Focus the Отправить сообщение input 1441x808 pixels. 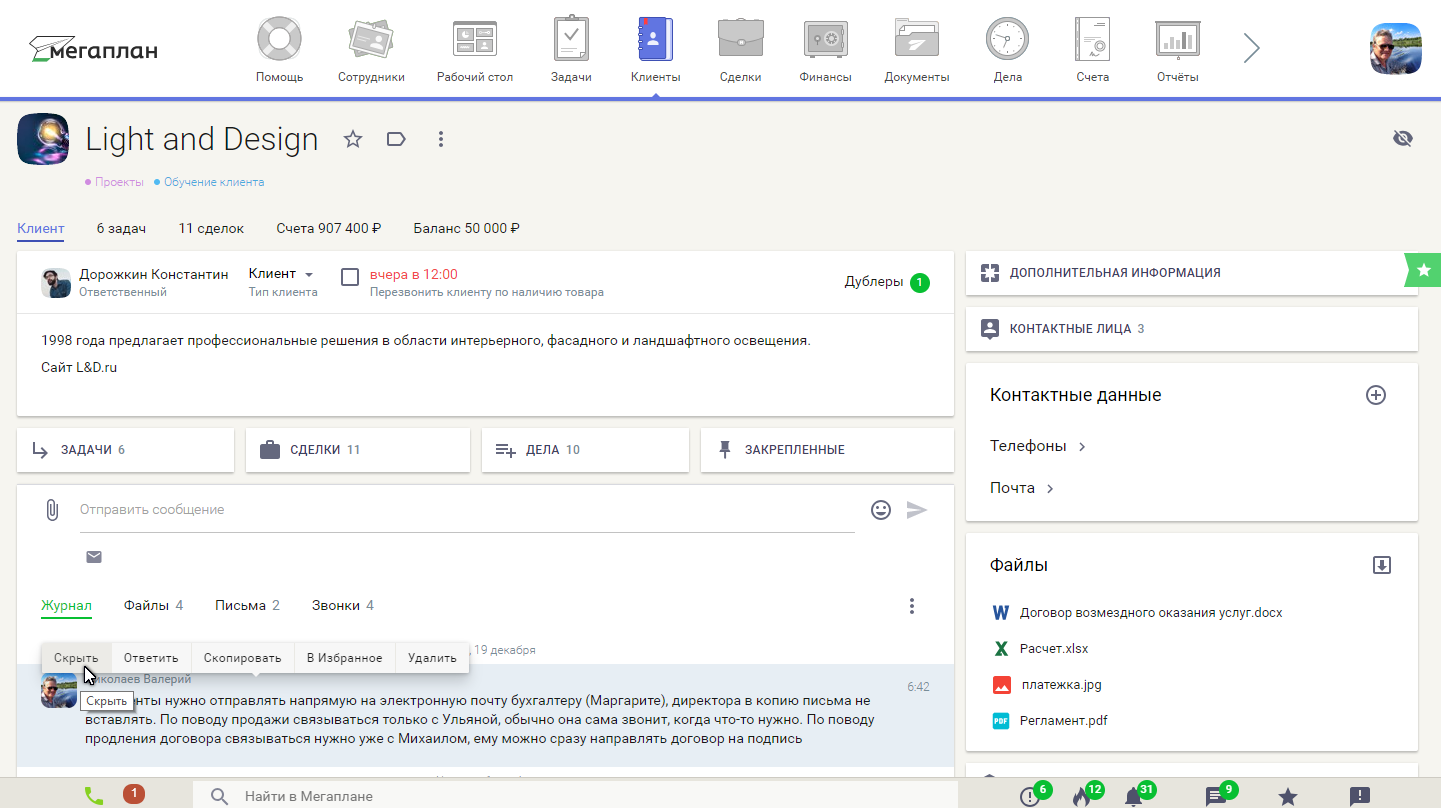(467, 510)
